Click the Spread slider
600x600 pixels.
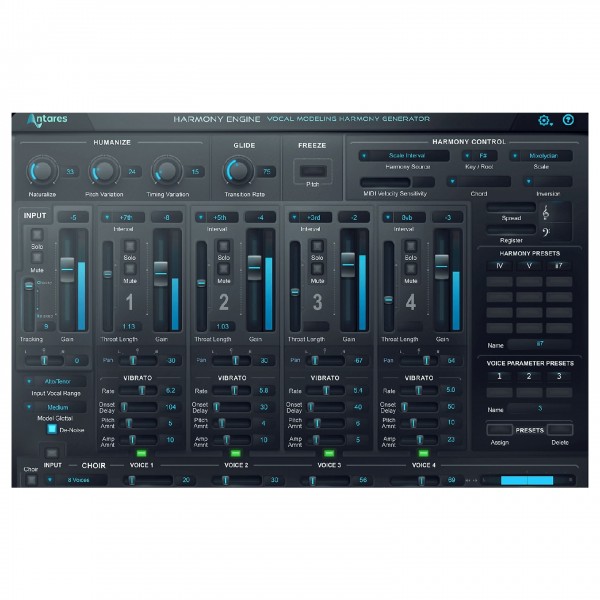511,207
